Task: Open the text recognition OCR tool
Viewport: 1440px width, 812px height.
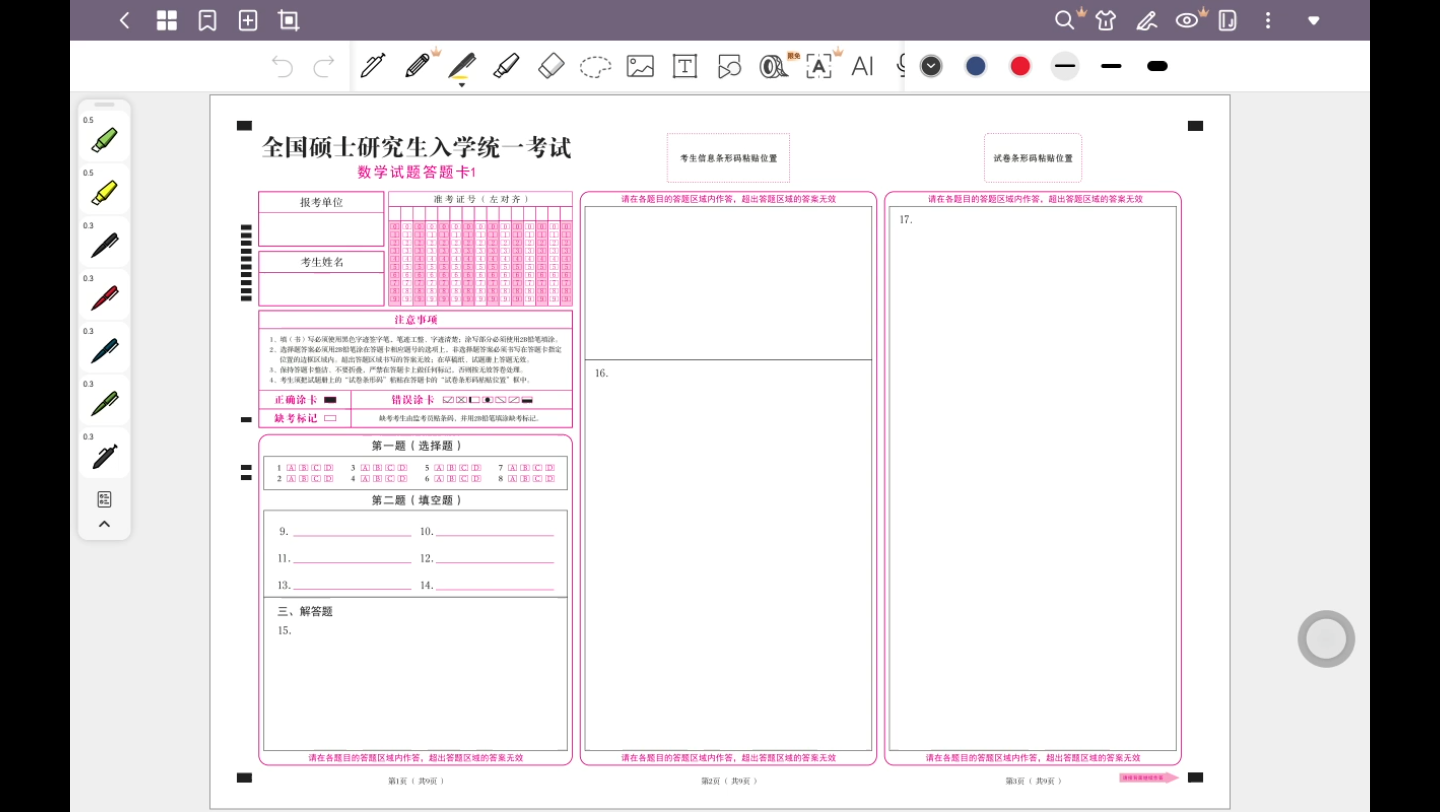Action: pyautogui.click(x=819, y=66)
